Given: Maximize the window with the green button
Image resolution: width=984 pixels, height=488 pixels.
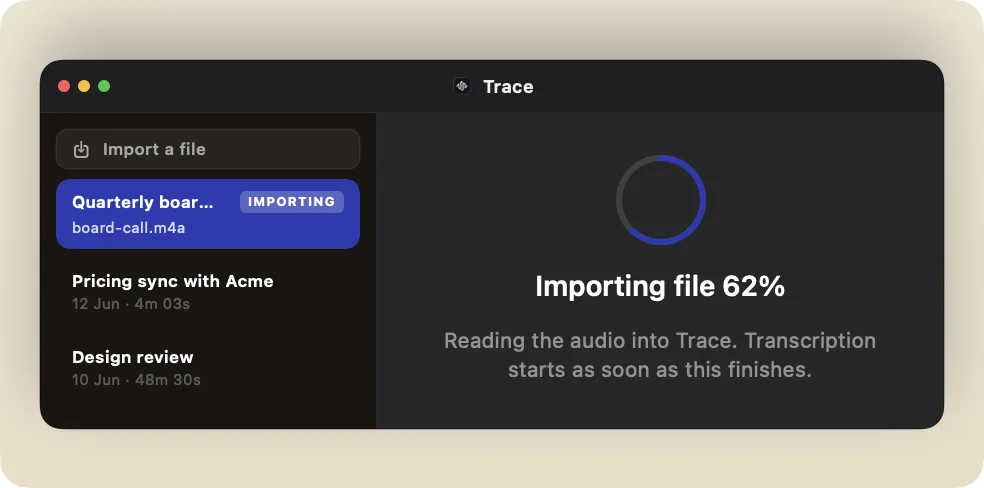Looking at the screenshot, I should [104, 86].
